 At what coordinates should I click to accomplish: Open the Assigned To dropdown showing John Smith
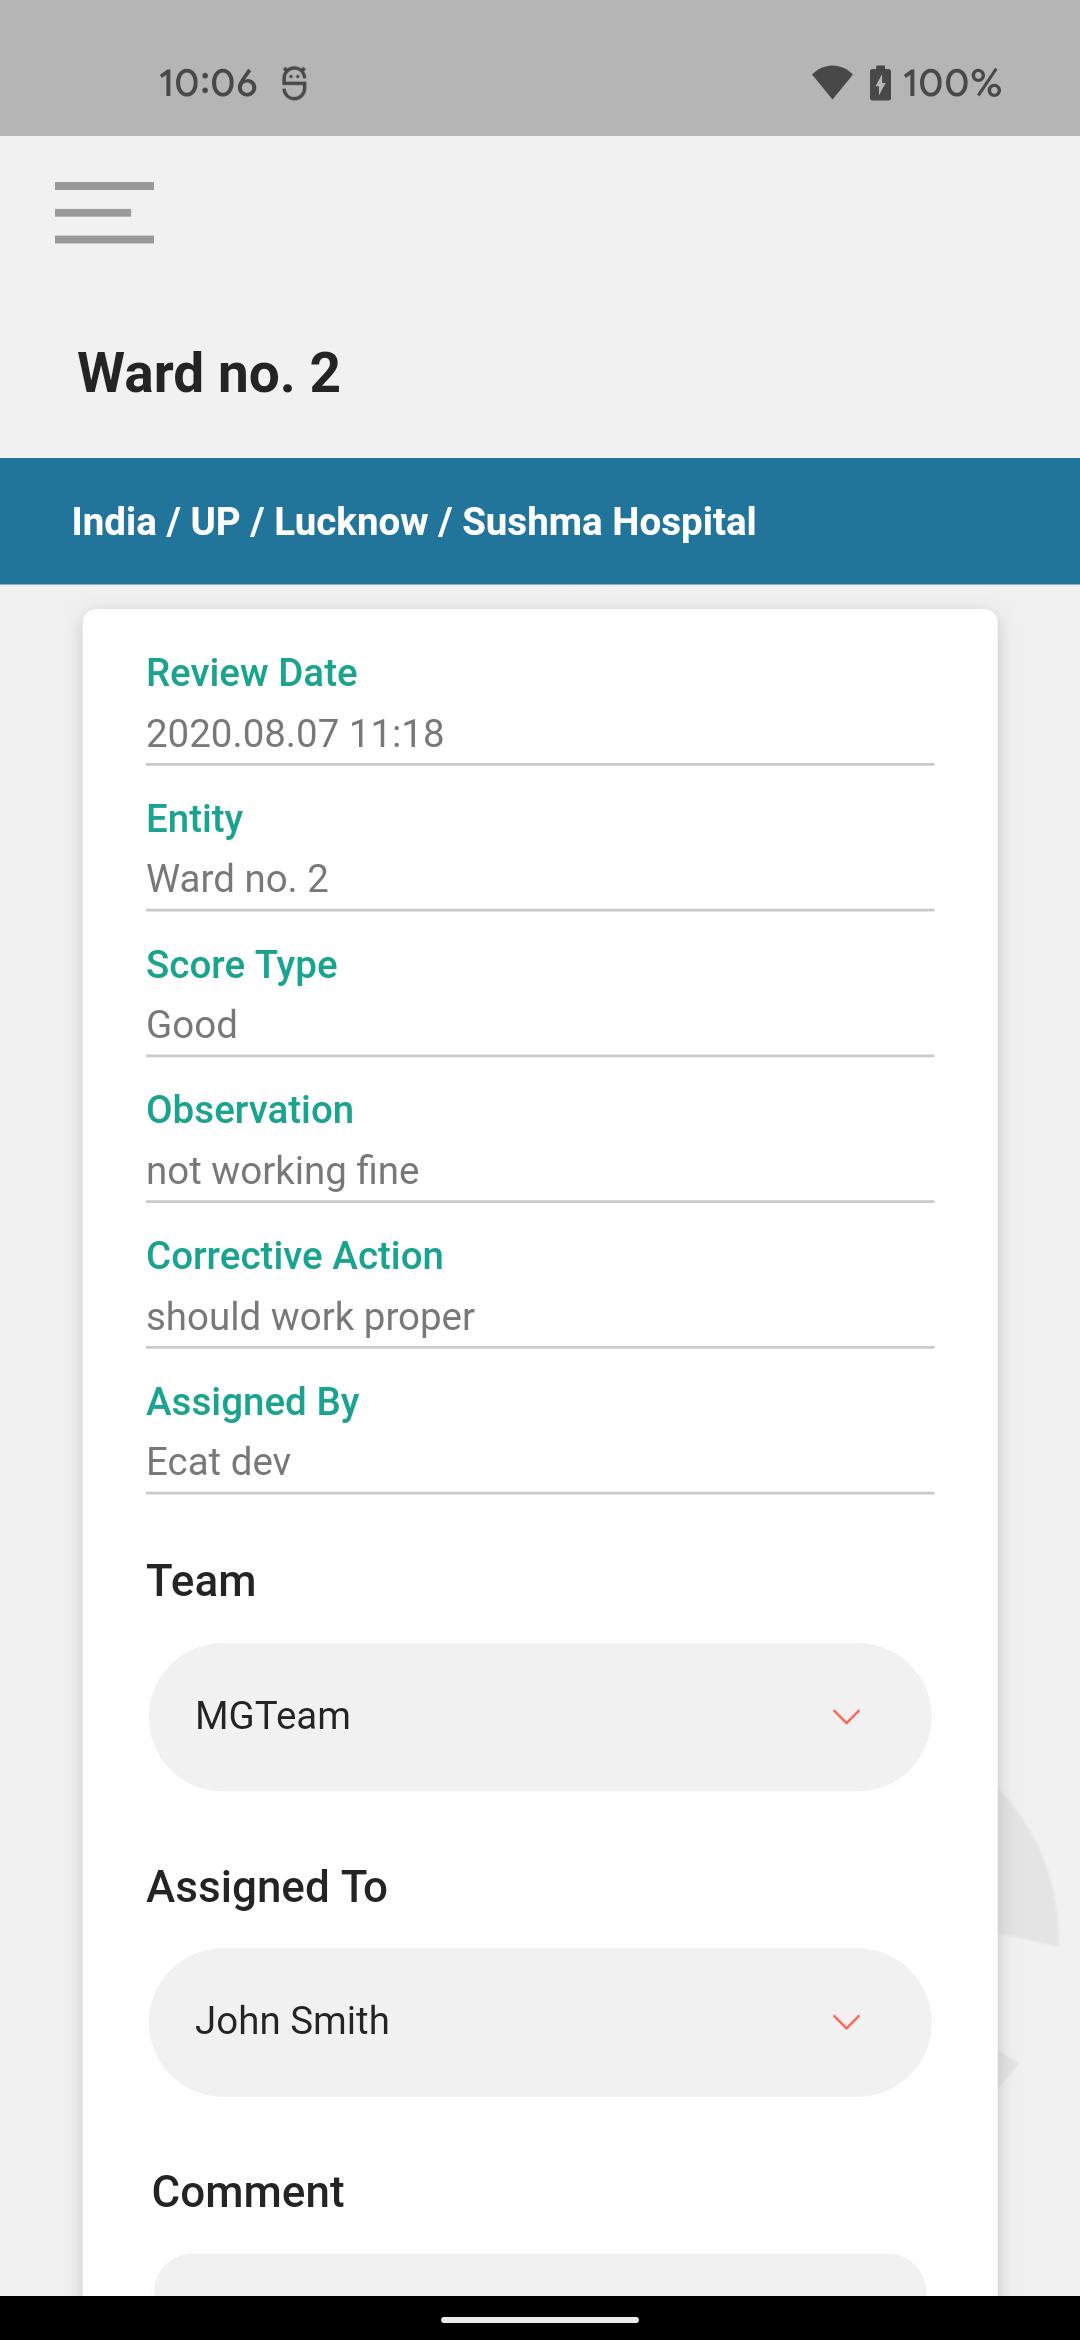coord(540,2021)
